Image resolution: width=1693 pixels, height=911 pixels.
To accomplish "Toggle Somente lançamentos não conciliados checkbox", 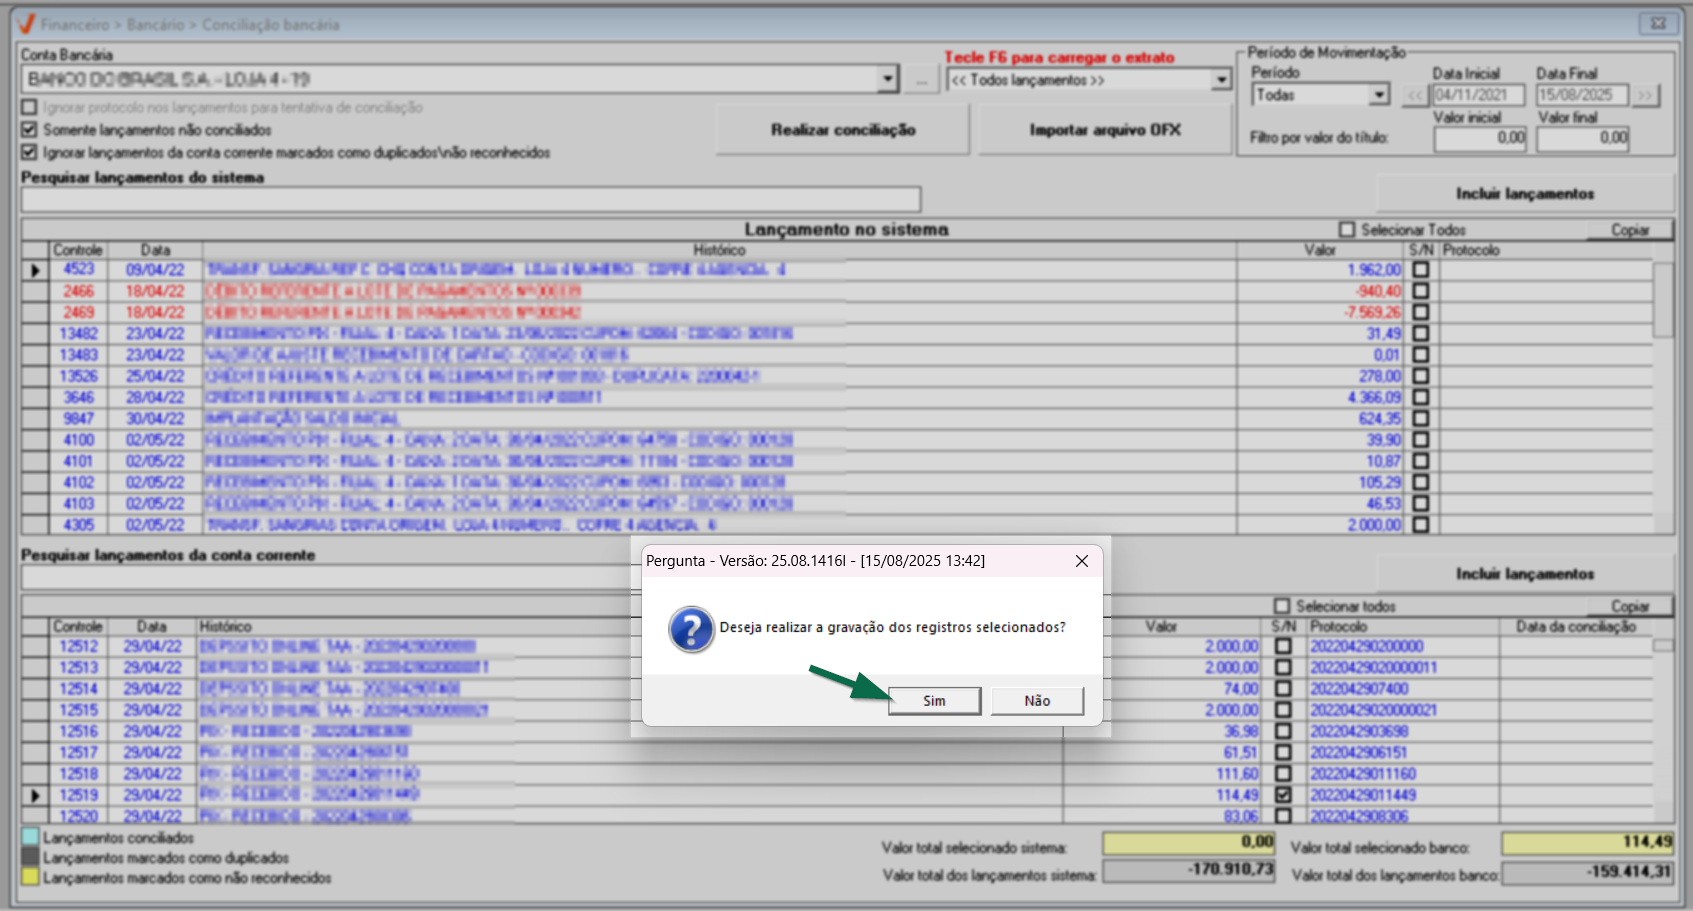I will click(29, 130).
